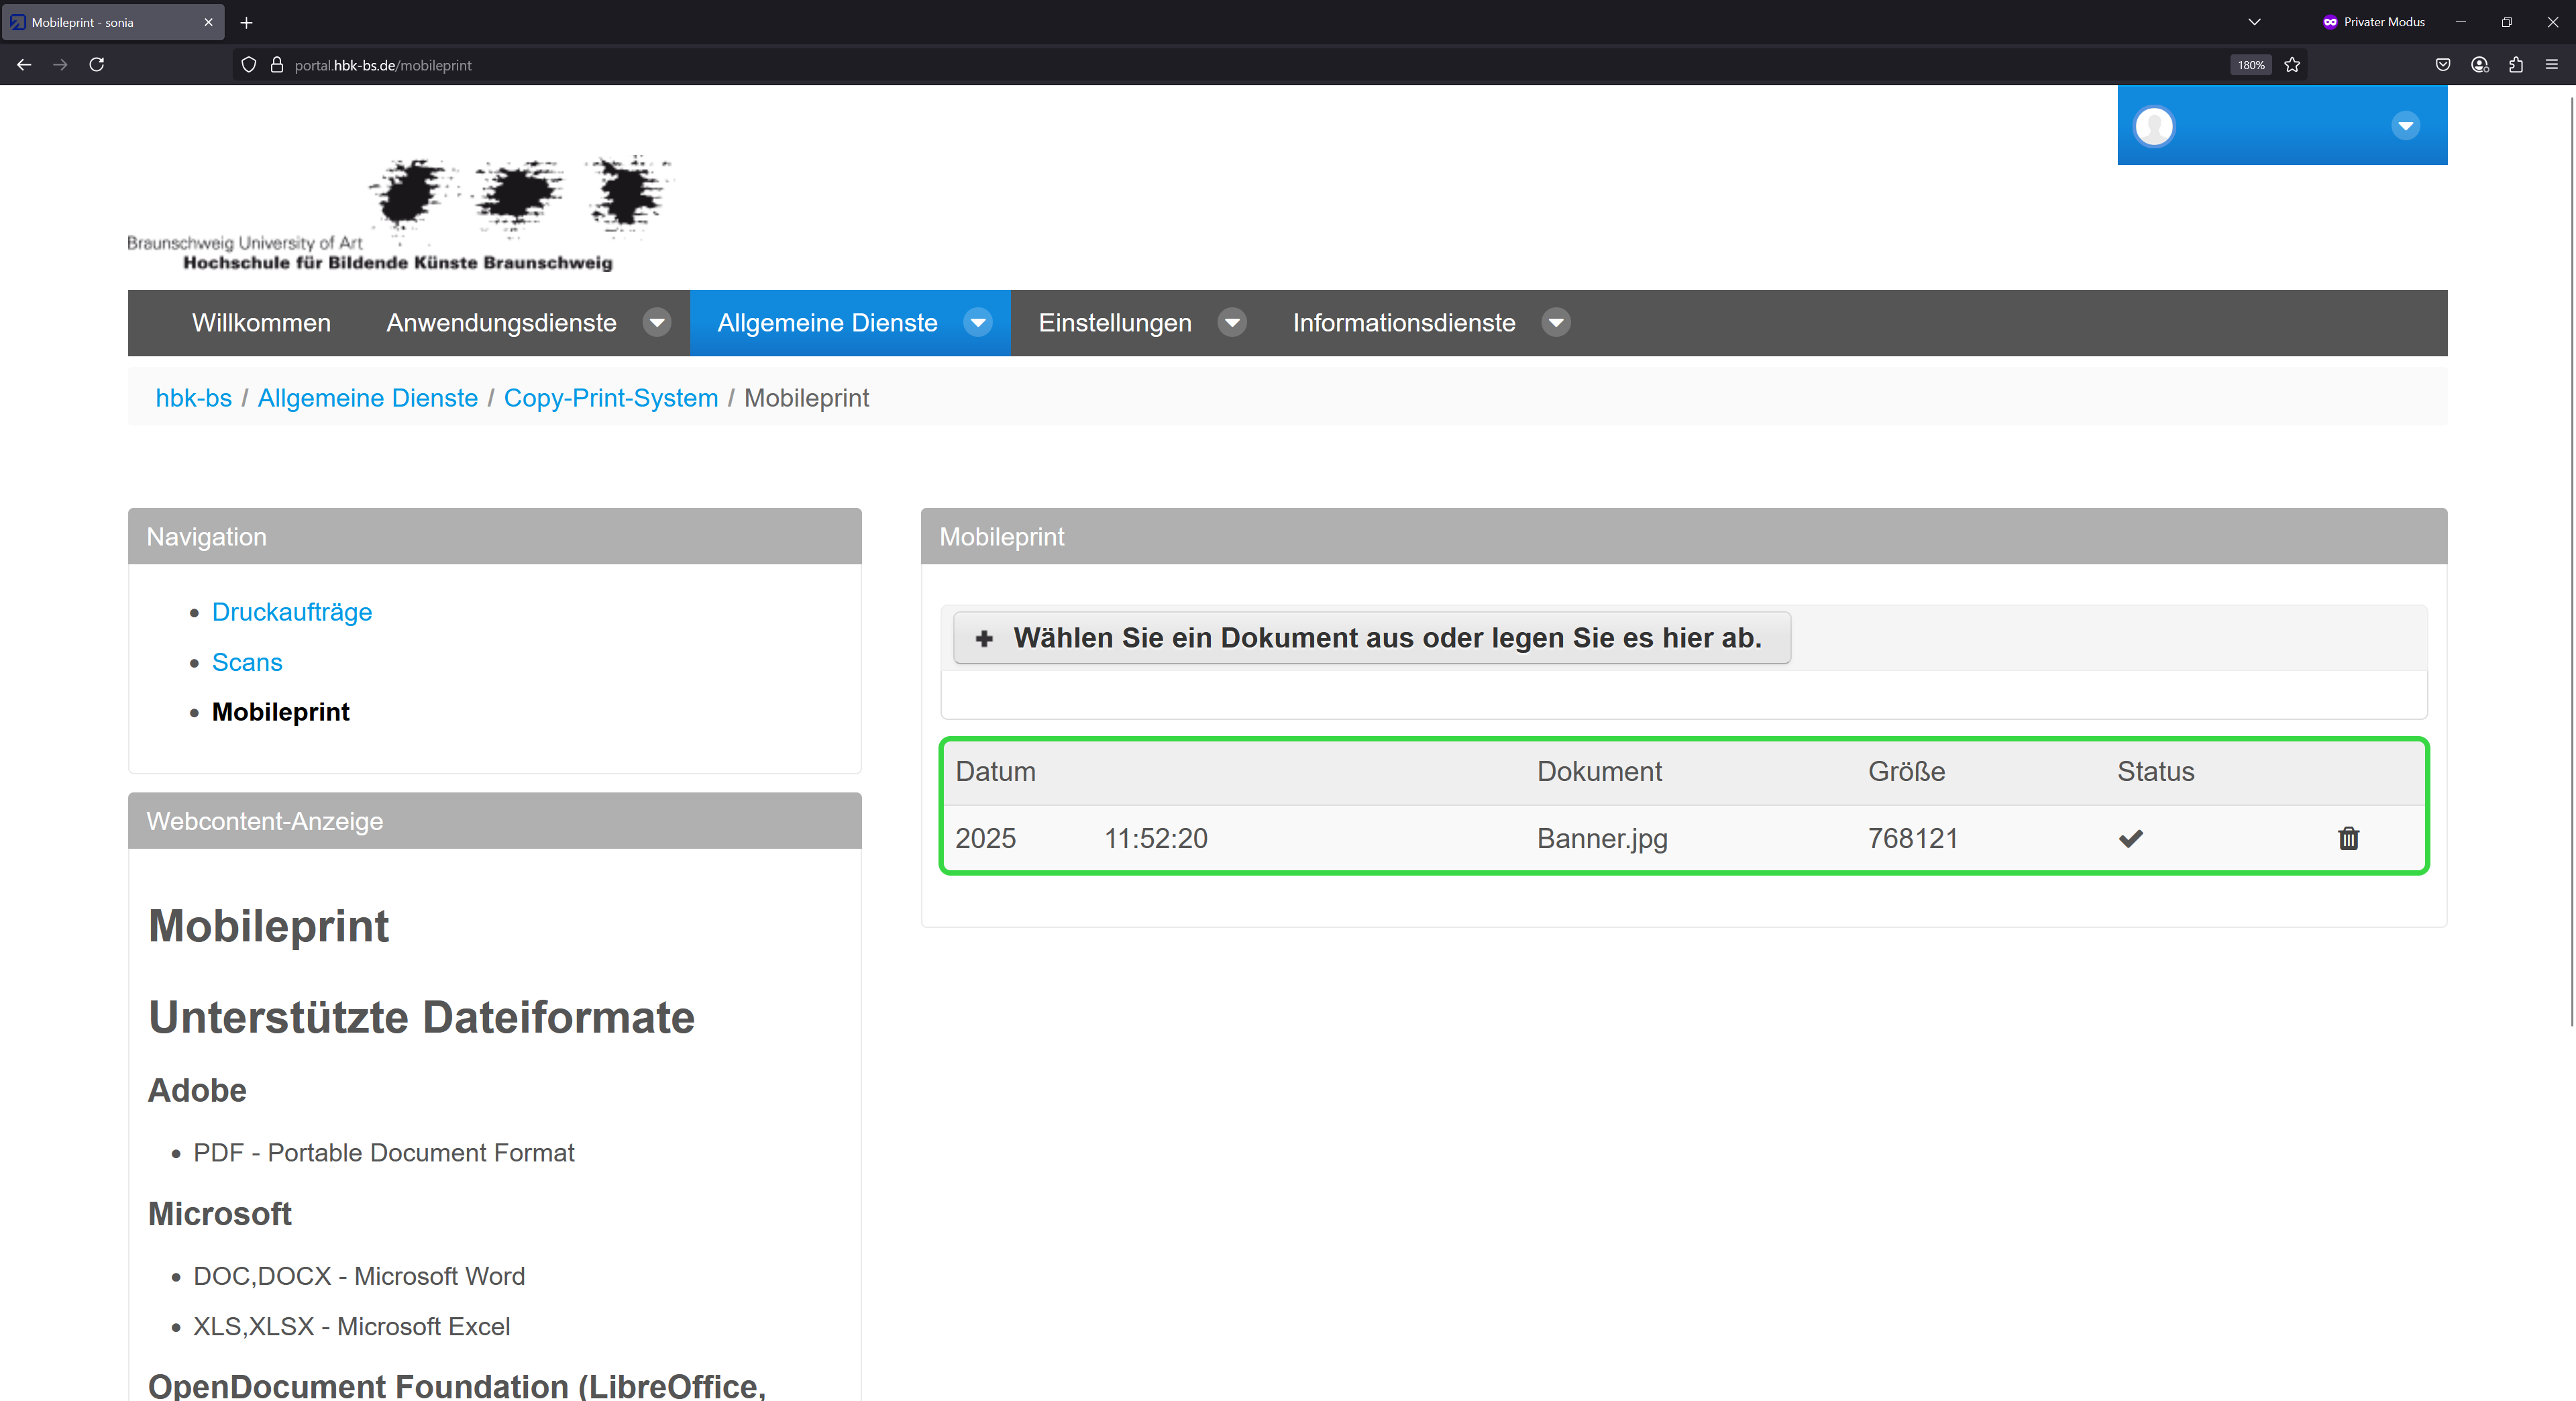Click the user avatar icon
This screenshot has width=2576, height=1401.
2154,126
